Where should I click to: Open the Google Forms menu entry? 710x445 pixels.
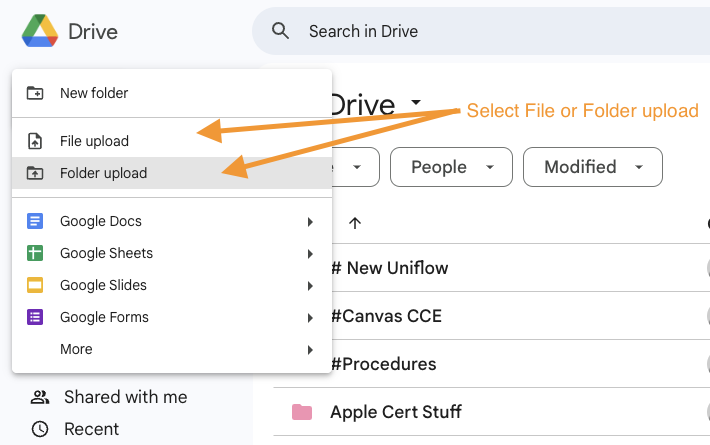(x=172, y=317)
